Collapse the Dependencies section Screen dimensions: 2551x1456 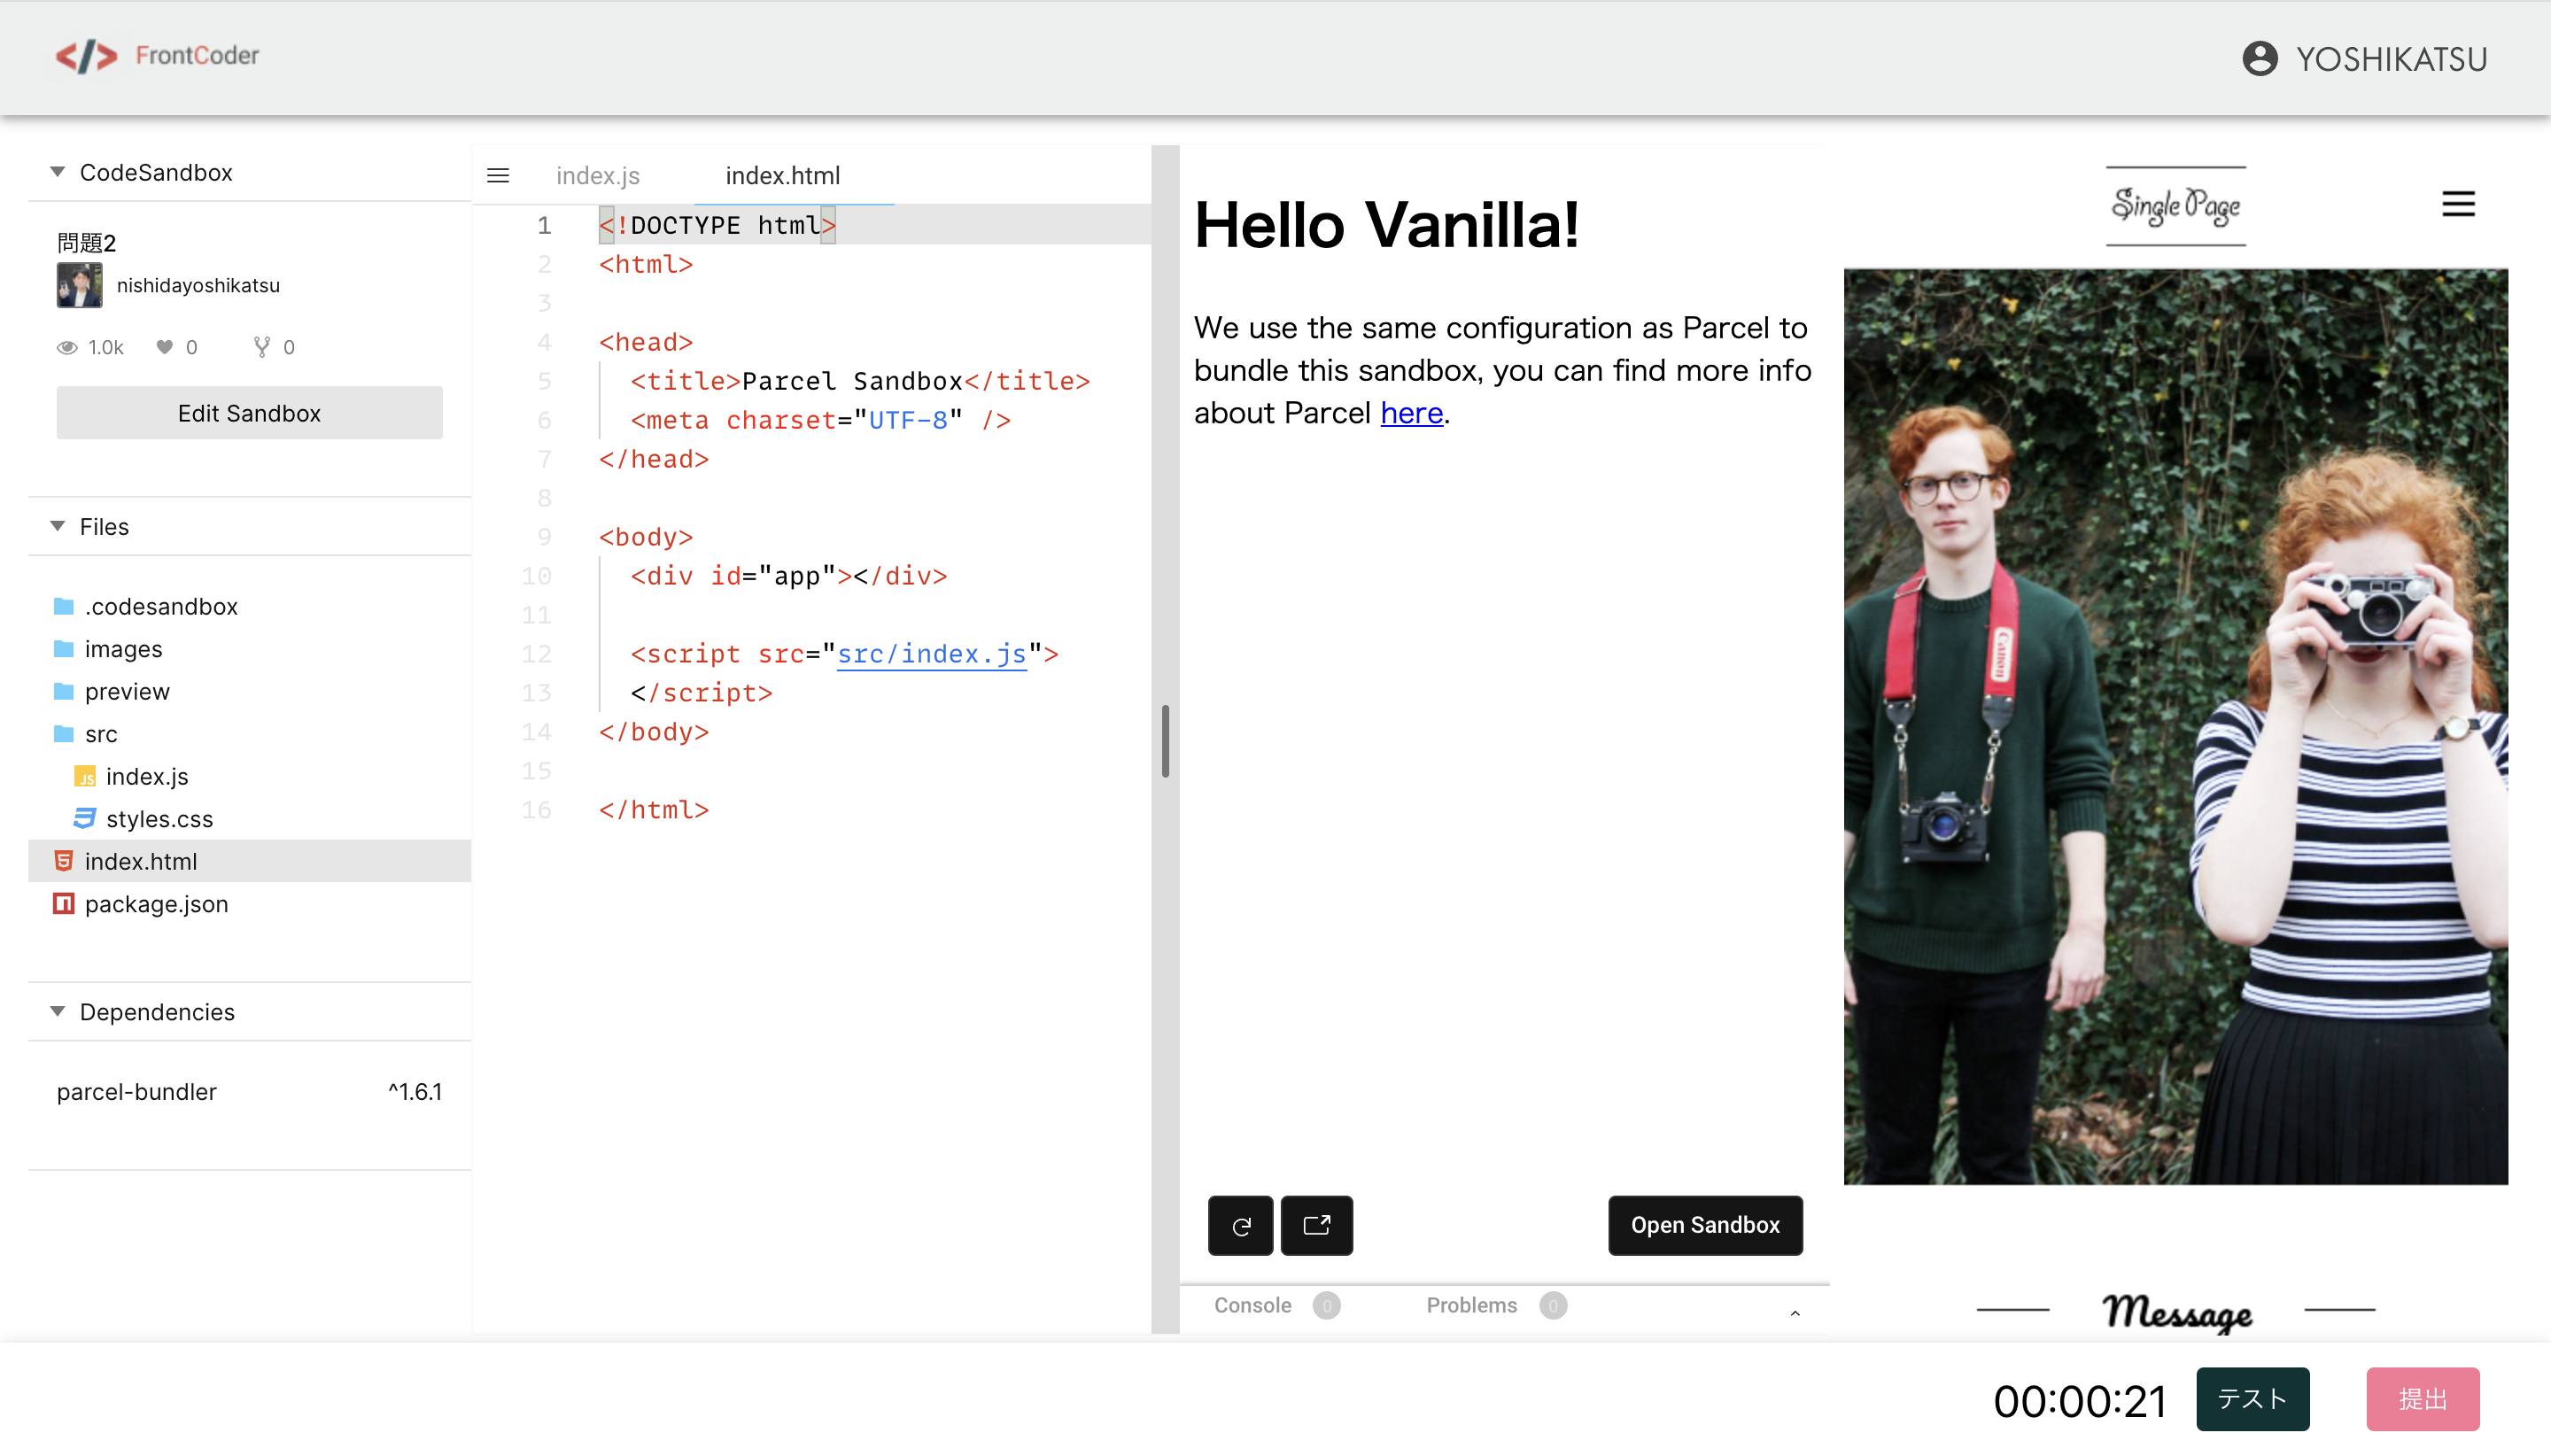point(58,1012)
